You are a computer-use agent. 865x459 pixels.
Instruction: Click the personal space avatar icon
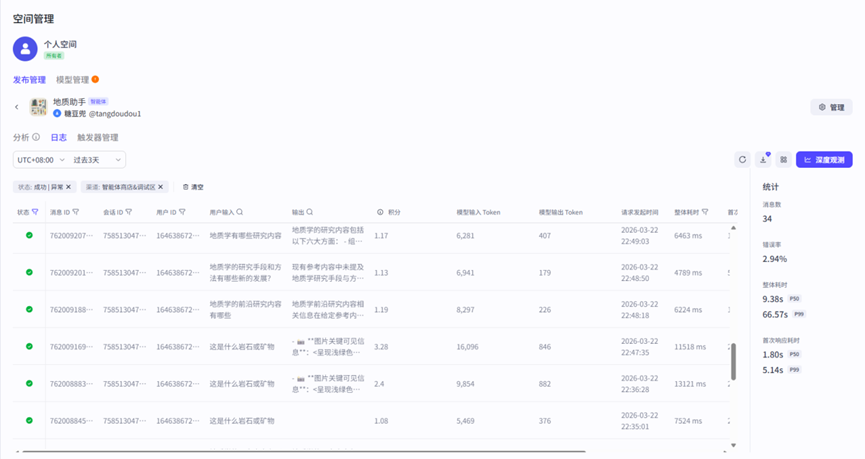click(x=25, y=49)
